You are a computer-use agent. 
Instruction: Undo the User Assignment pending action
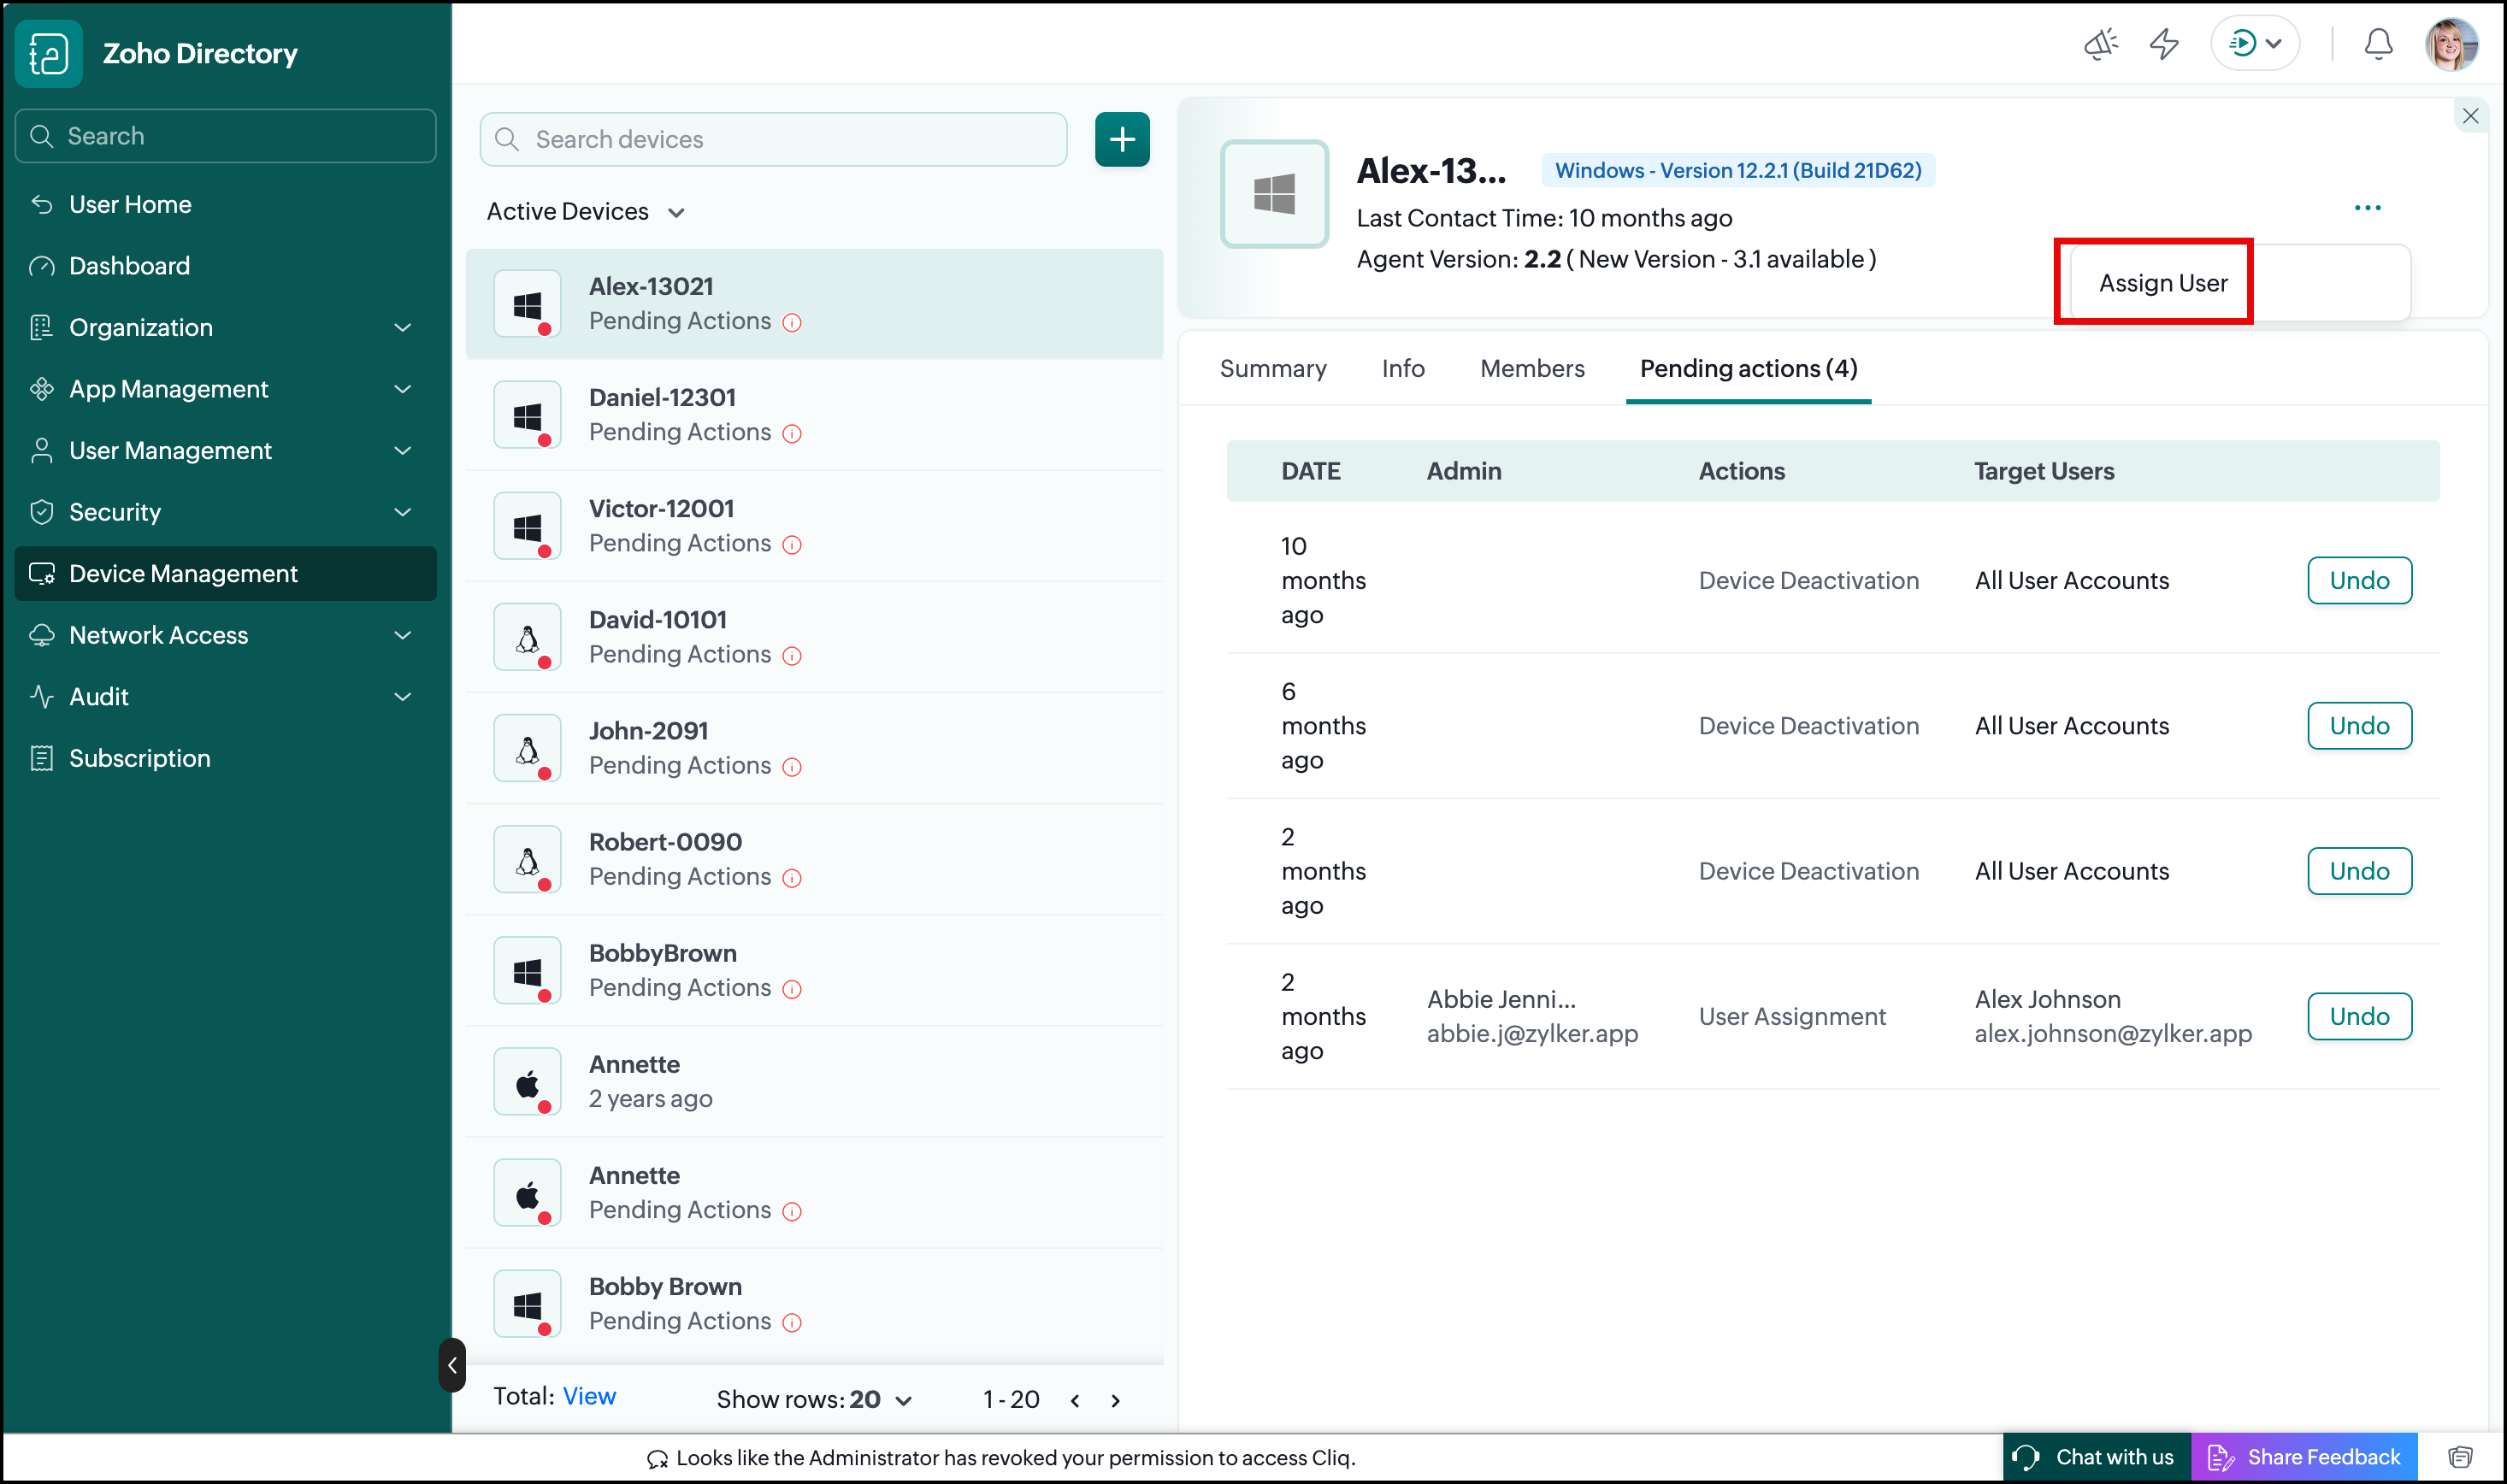2358,1015
